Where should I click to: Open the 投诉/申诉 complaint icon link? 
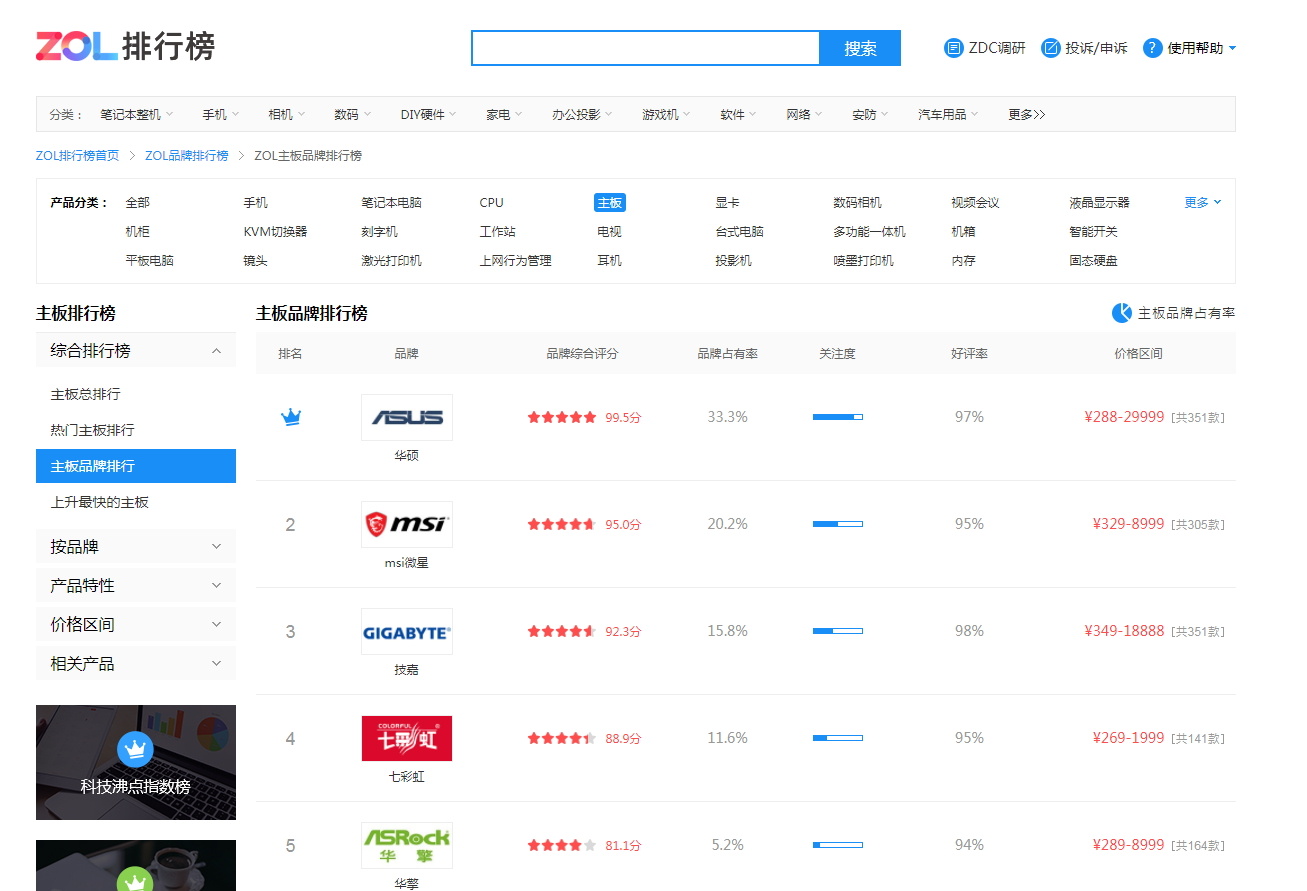tap(1050, 48)
